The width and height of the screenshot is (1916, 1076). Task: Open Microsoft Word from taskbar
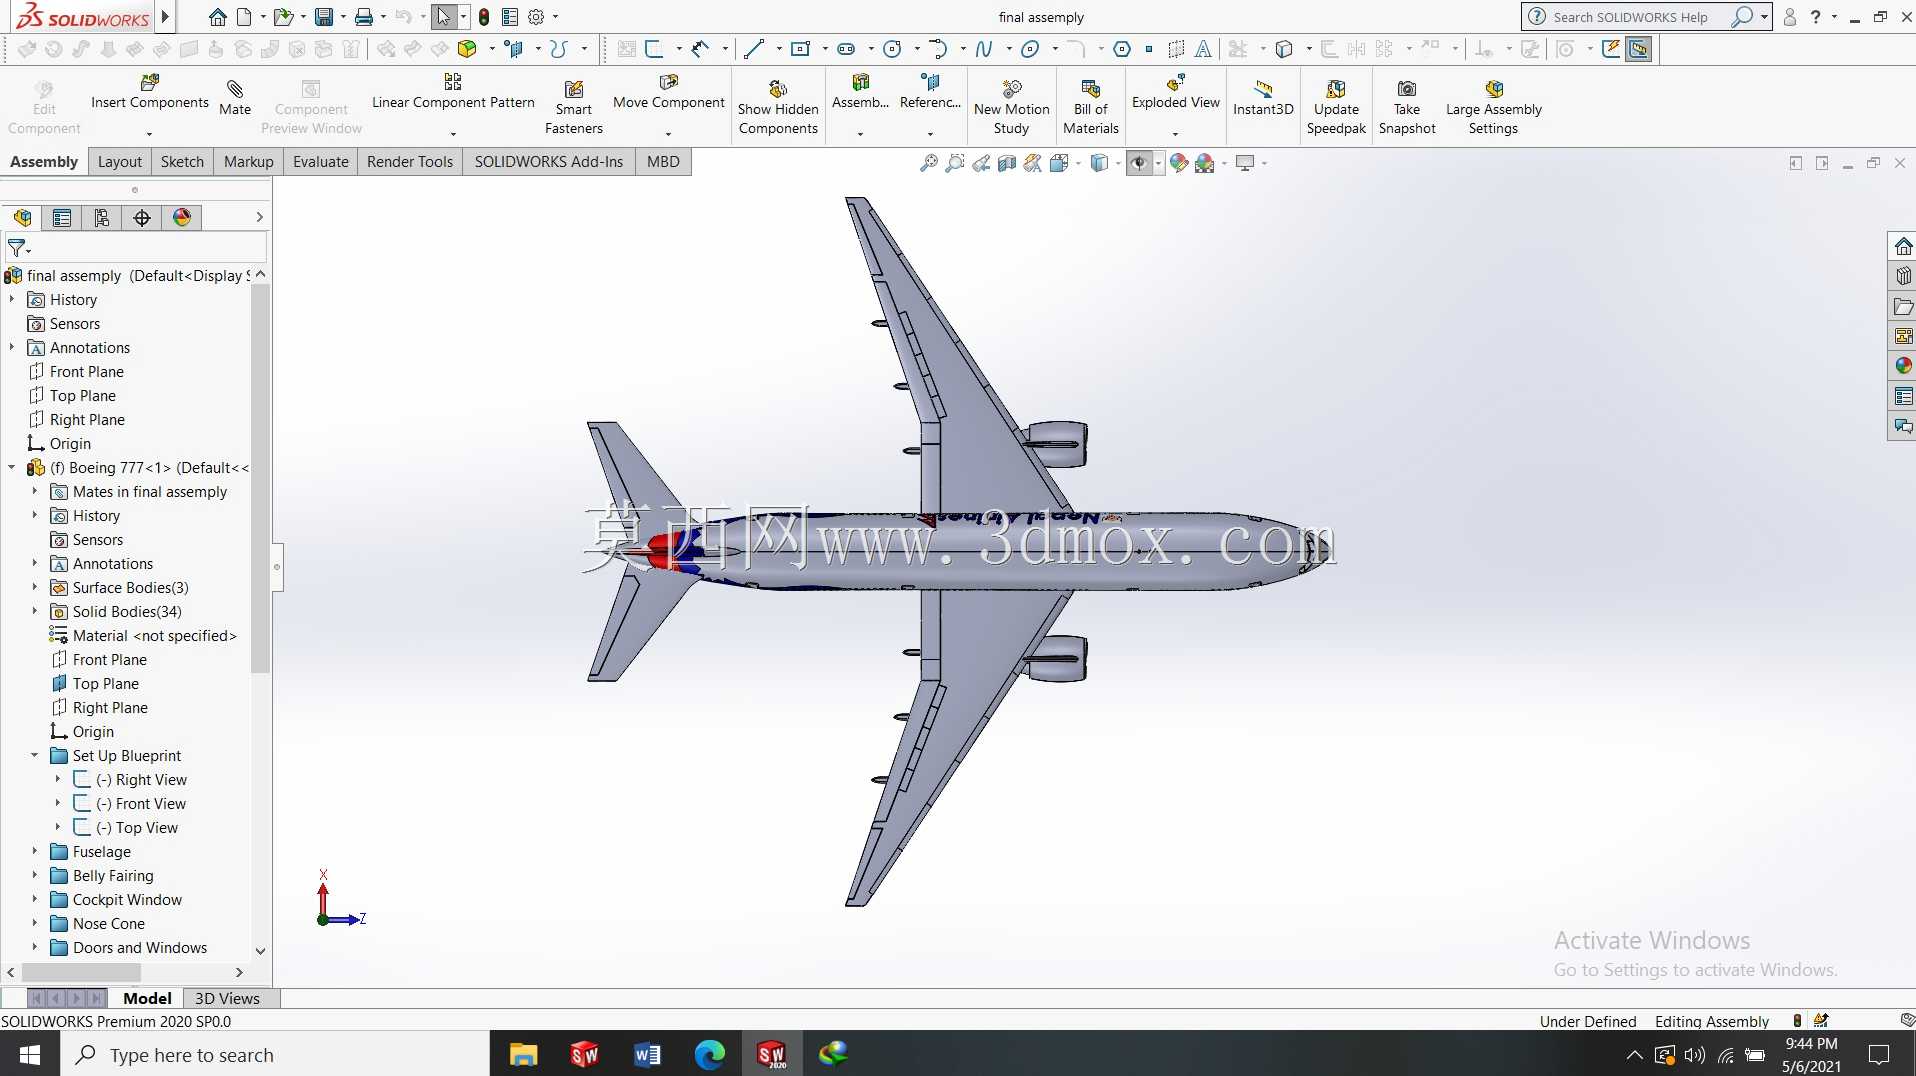647,1054
